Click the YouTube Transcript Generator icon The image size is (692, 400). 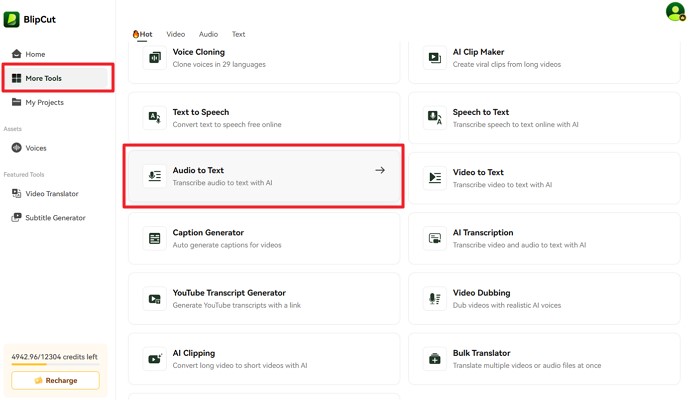[154, 298]
